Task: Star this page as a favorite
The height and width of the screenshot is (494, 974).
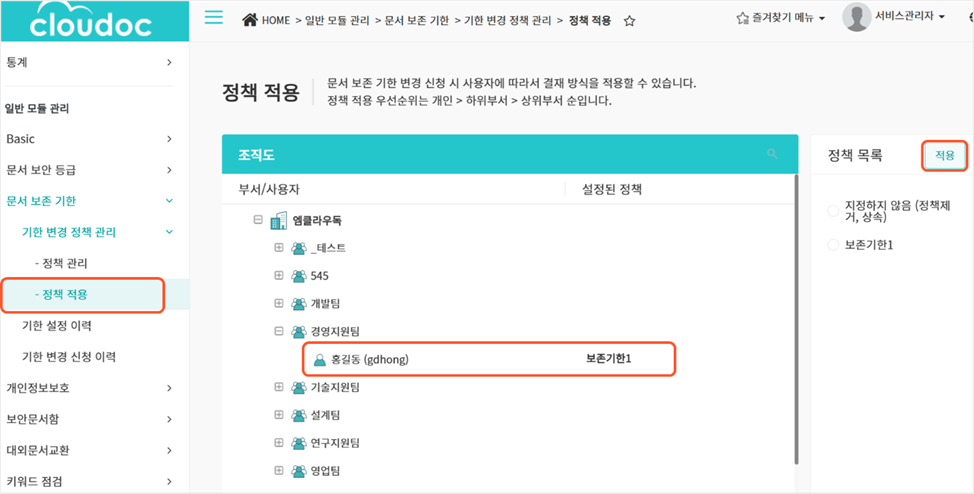Action: tap(629, 20)
